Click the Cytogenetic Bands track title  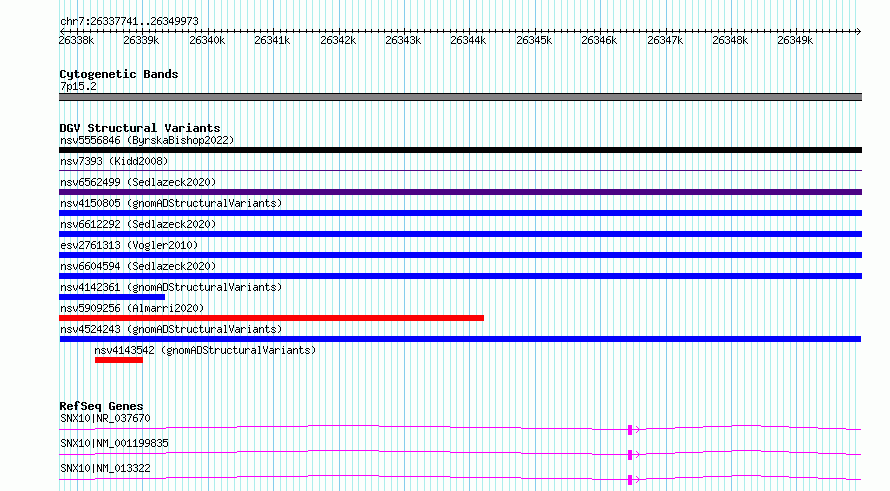coord(119,74)
